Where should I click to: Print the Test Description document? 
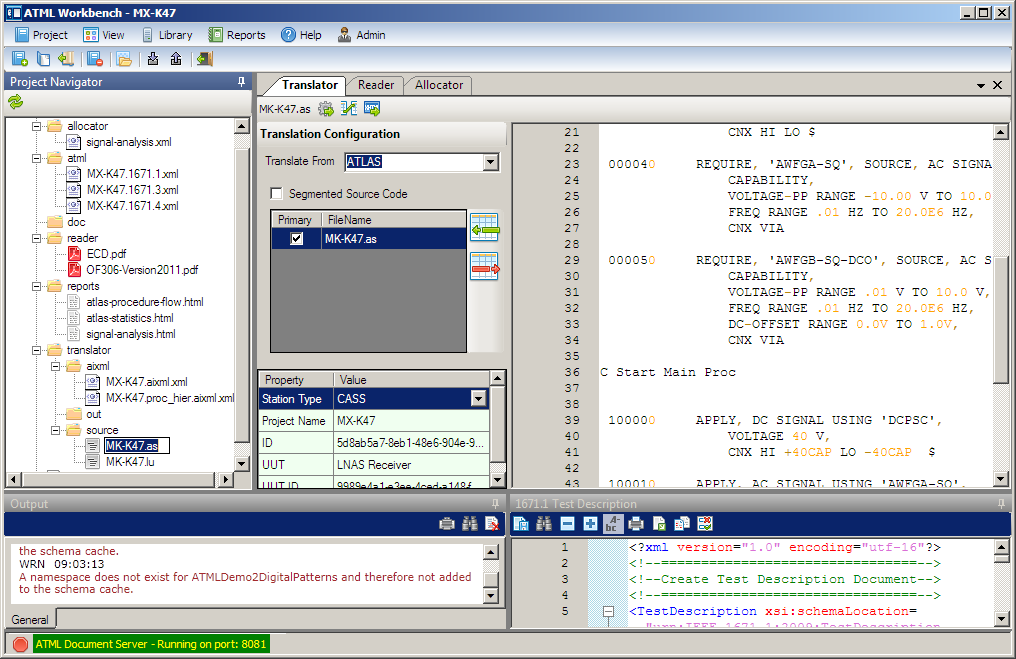636,524
